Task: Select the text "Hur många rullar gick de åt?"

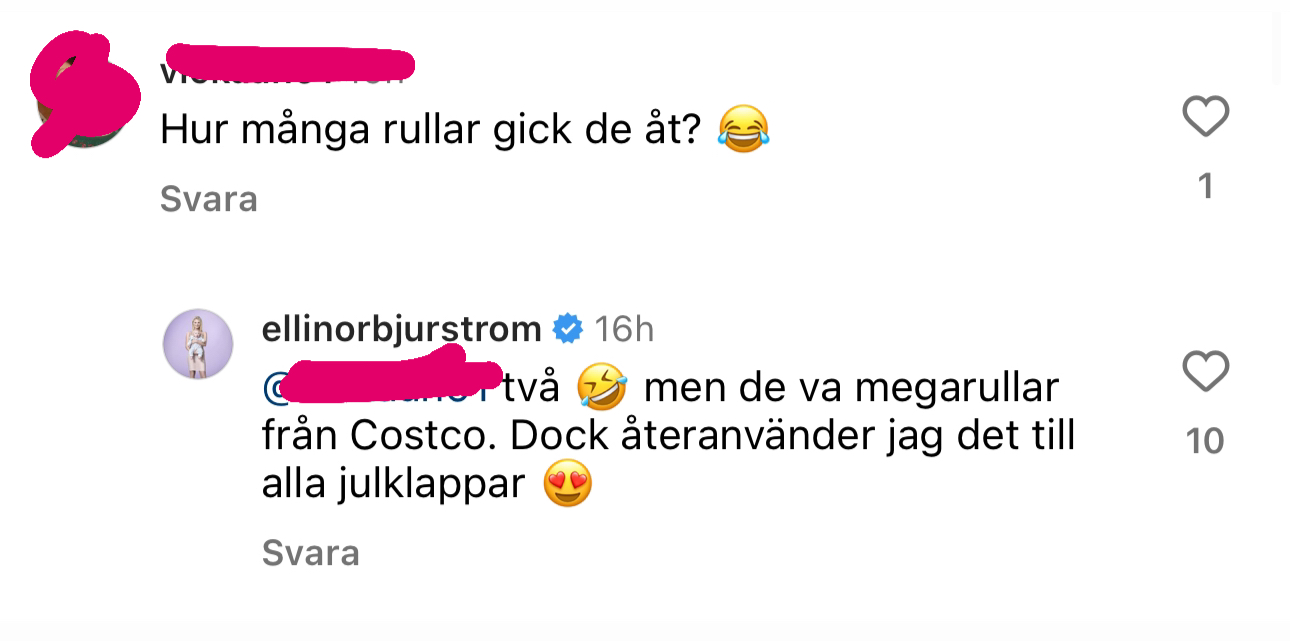Action: [x=432, y=132]
